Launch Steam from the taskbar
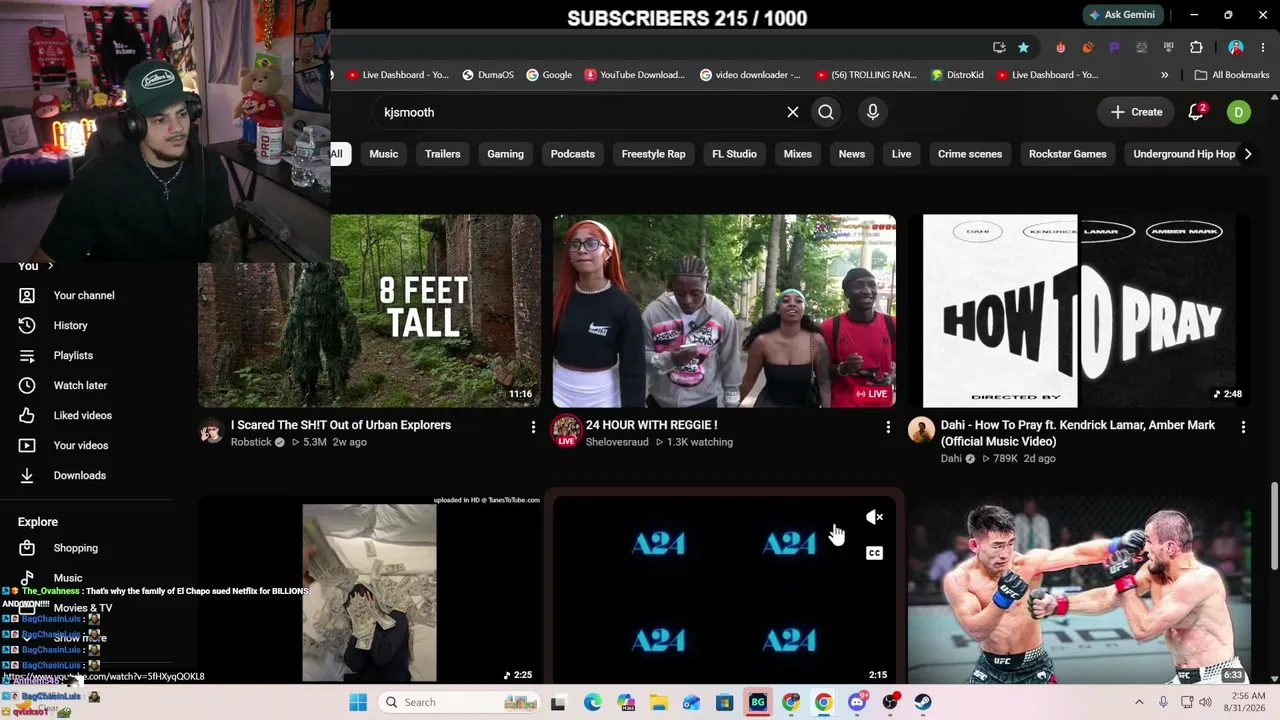 [x=923, y=702]
